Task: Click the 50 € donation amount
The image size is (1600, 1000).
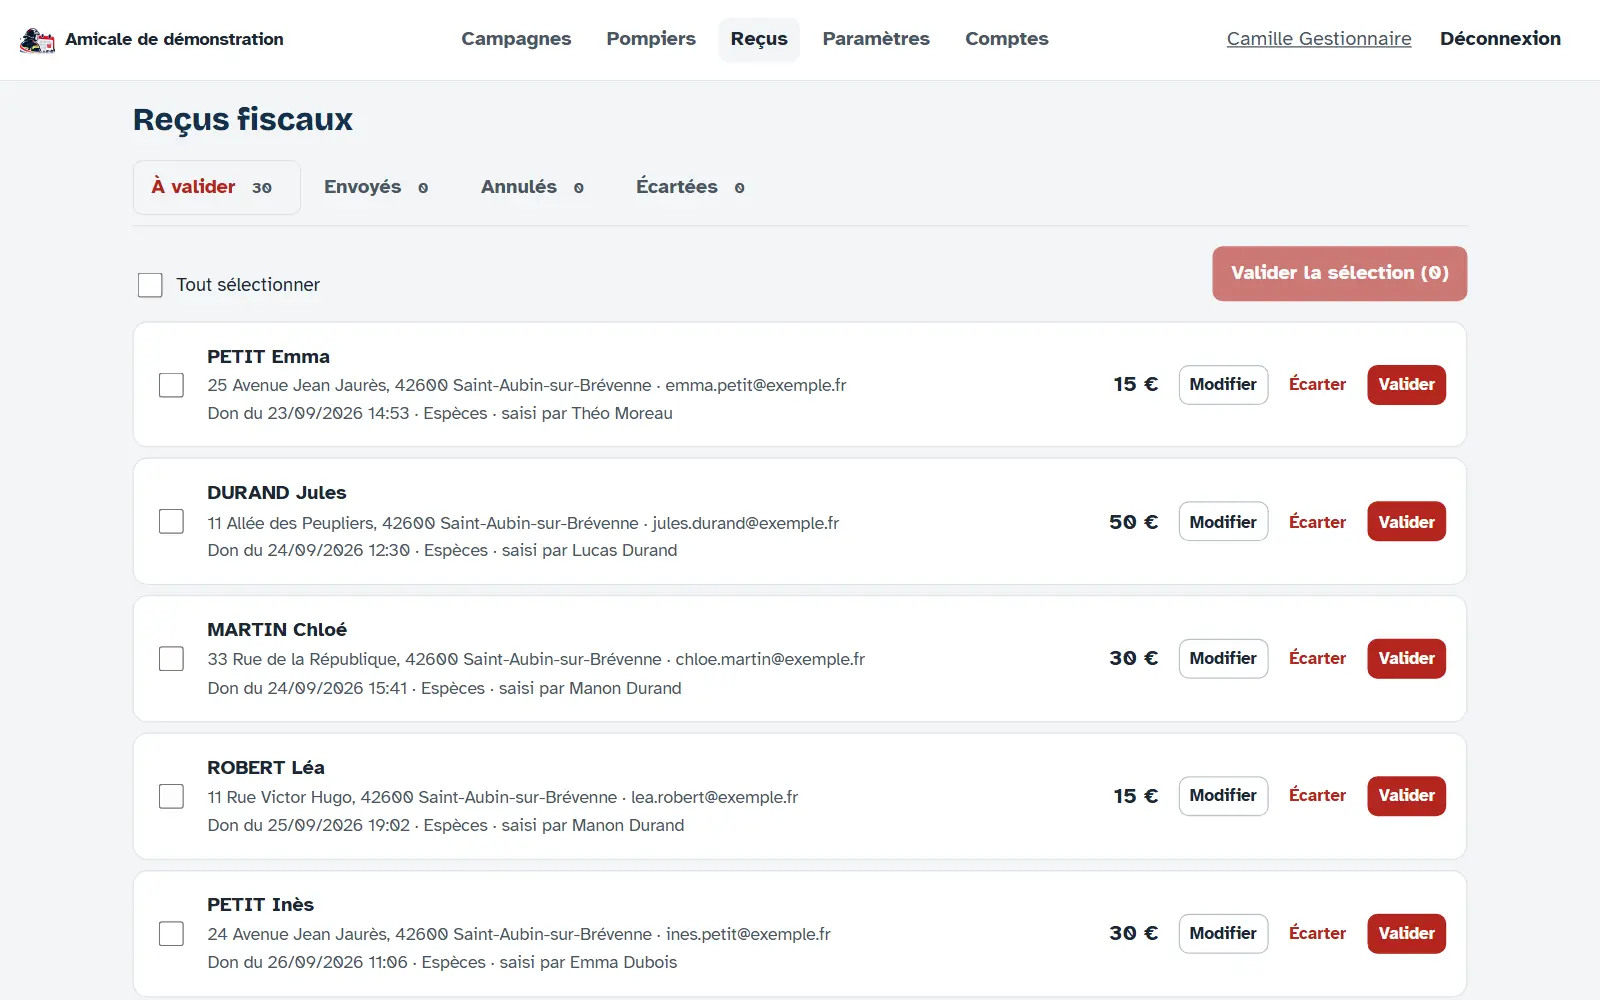Action: click(x=1133, y=522)
